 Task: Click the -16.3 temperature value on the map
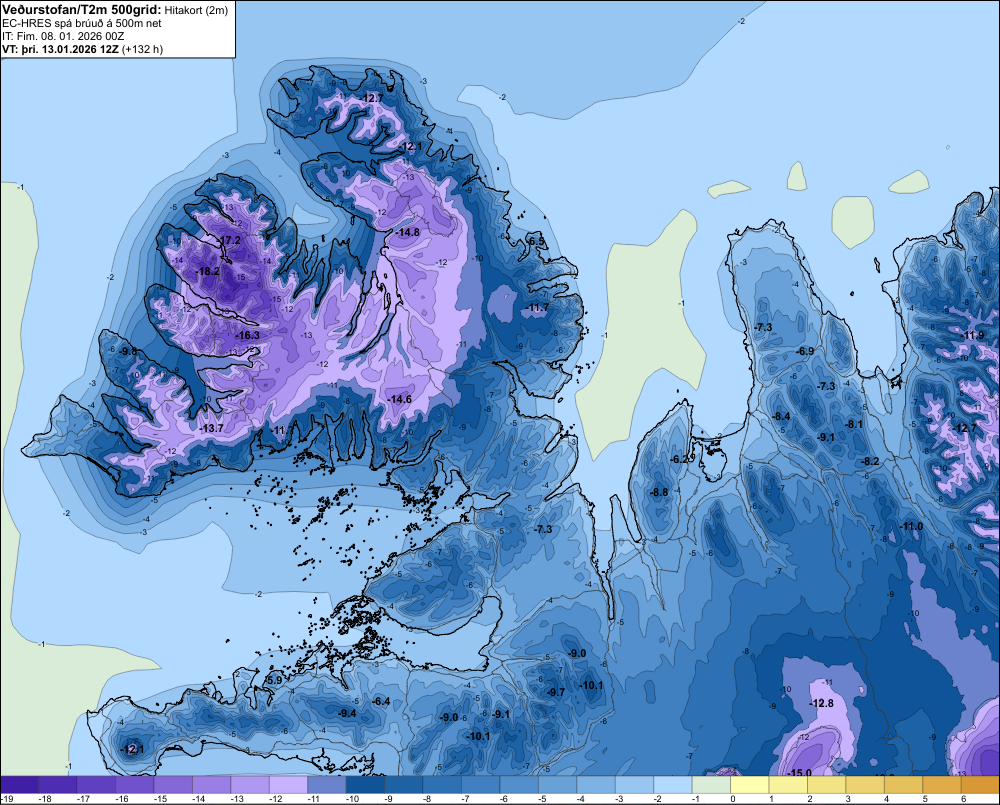247,335
